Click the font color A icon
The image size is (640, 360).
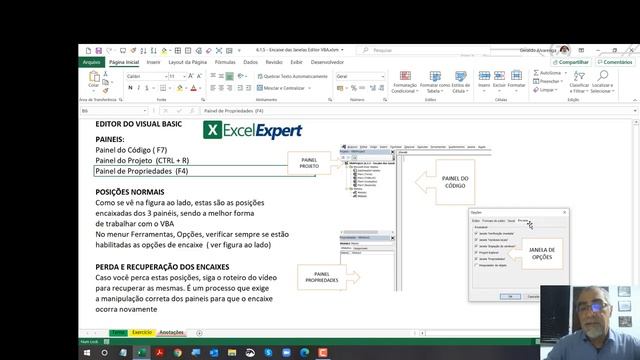194,88
